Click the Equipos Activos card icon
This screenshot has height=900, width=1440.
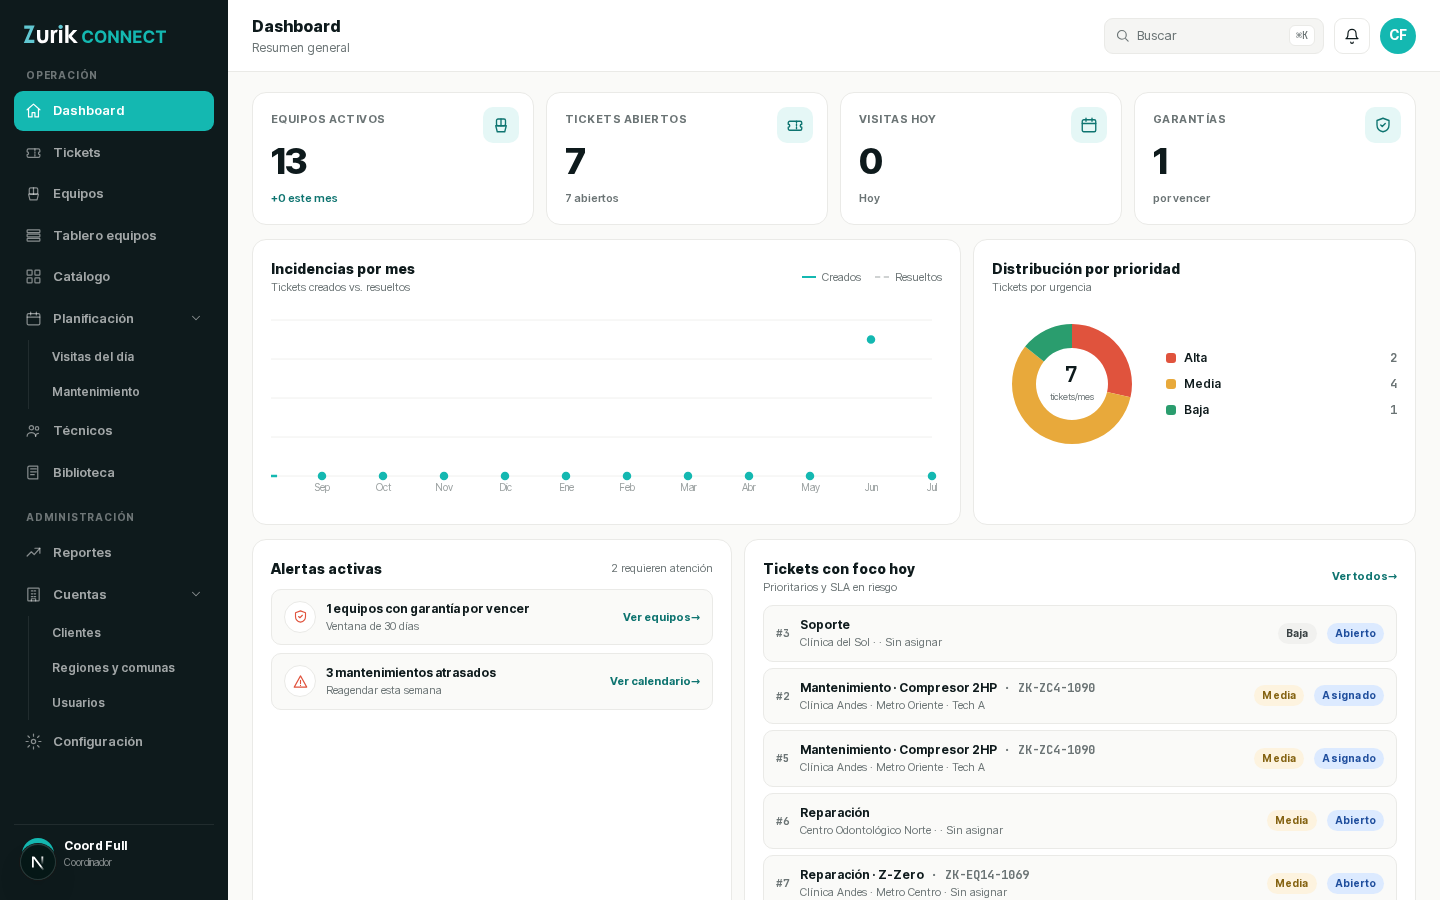pos(501,125)
